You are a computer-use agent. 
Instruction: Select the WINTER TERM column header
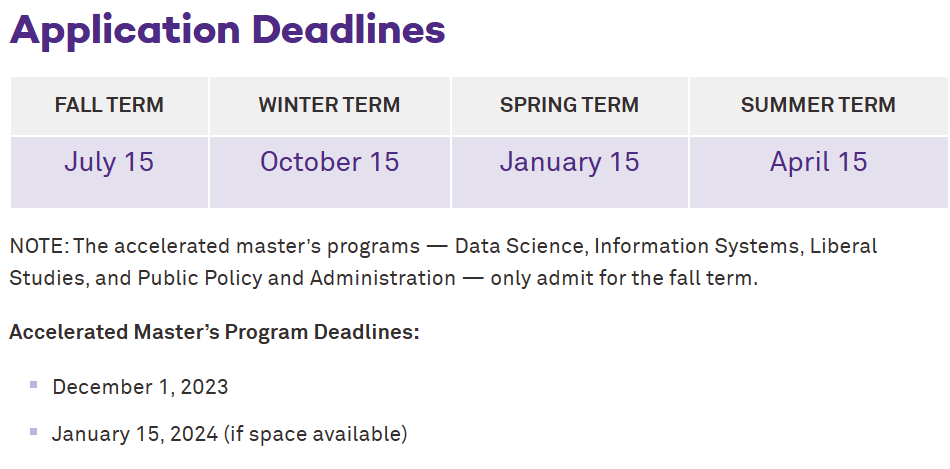click(x=330, y=105)
